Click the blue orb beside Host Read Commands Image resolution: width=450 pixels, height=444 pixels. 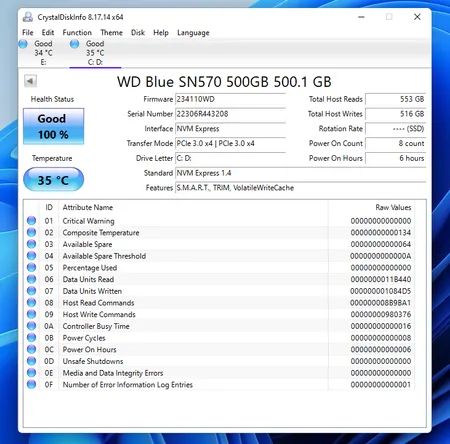click(31, 302)
